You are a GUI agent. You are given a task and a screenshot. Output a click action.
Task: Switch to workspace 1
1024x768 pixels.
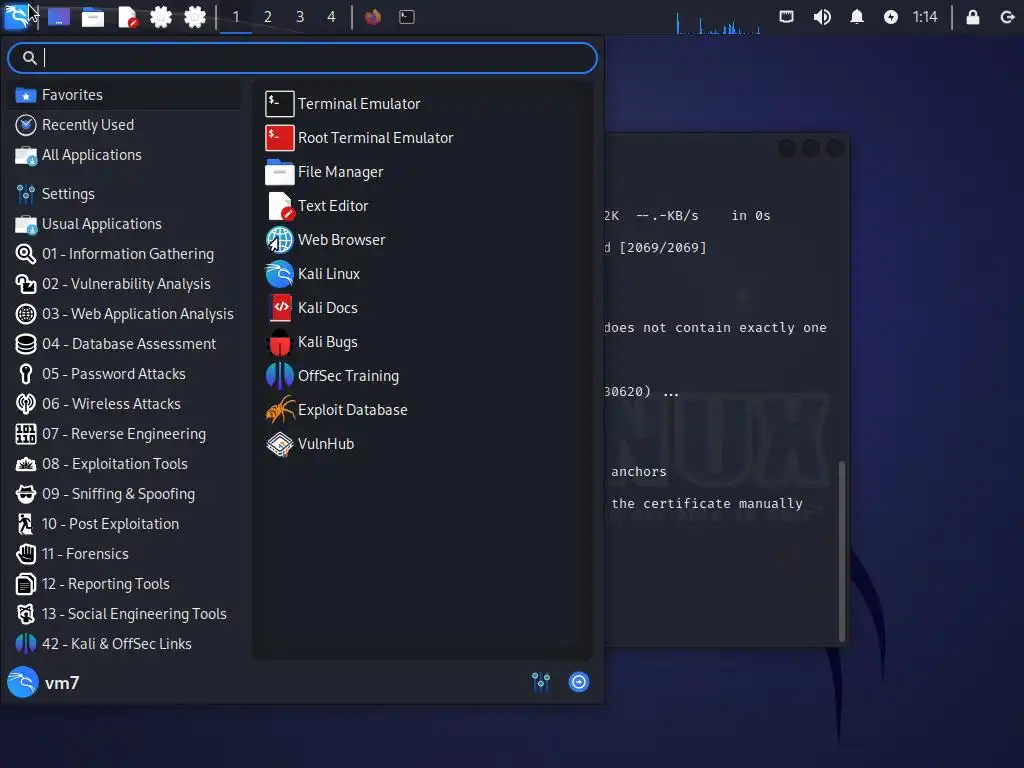click(236, 17)
